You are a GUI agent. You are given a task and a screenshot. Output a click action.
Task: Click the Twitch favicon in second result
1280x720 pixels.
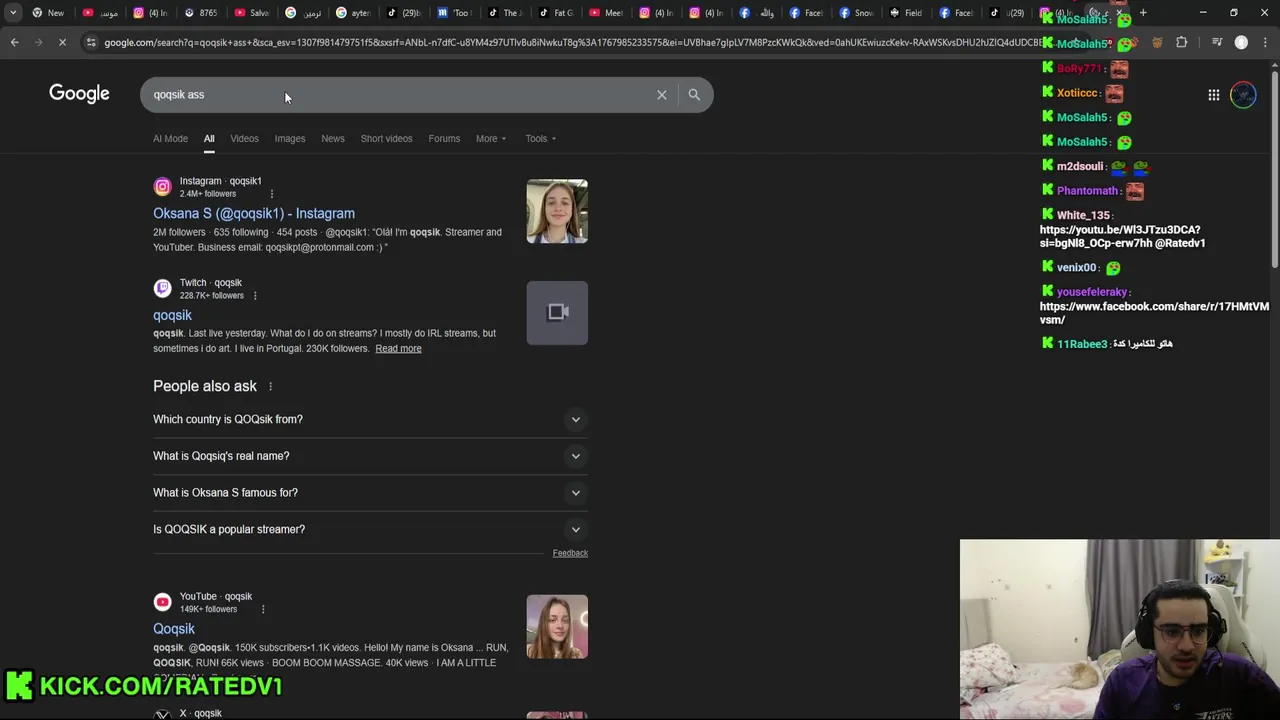(x=162, y=289)
